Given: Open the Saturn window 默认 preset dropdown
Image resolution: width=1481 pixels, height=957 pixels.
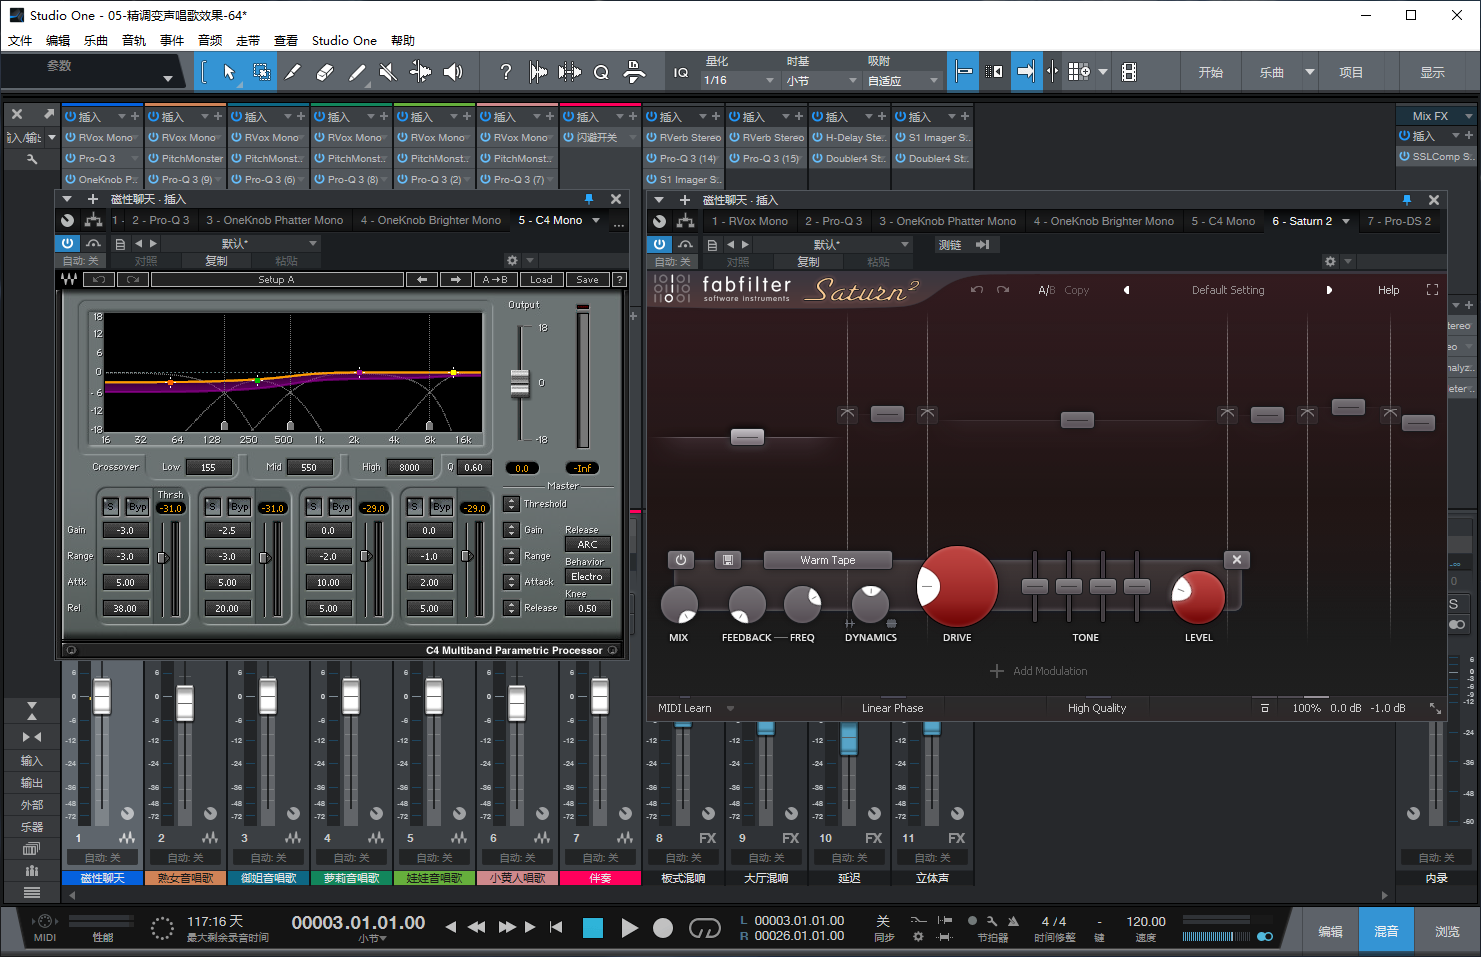Looking at the screenshot, I should click(833, 244).
